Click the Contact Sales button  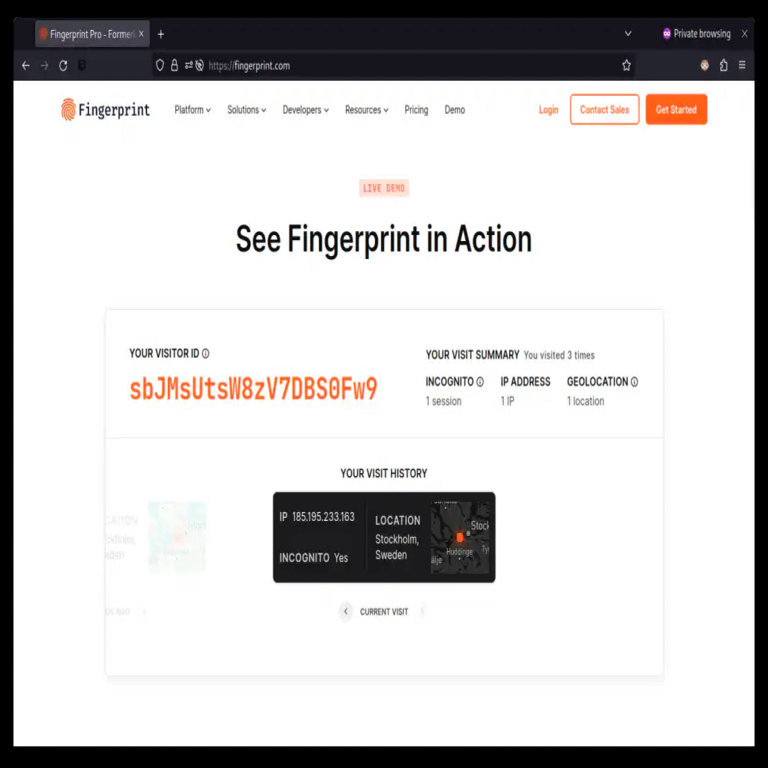click(x=604, y=109)
